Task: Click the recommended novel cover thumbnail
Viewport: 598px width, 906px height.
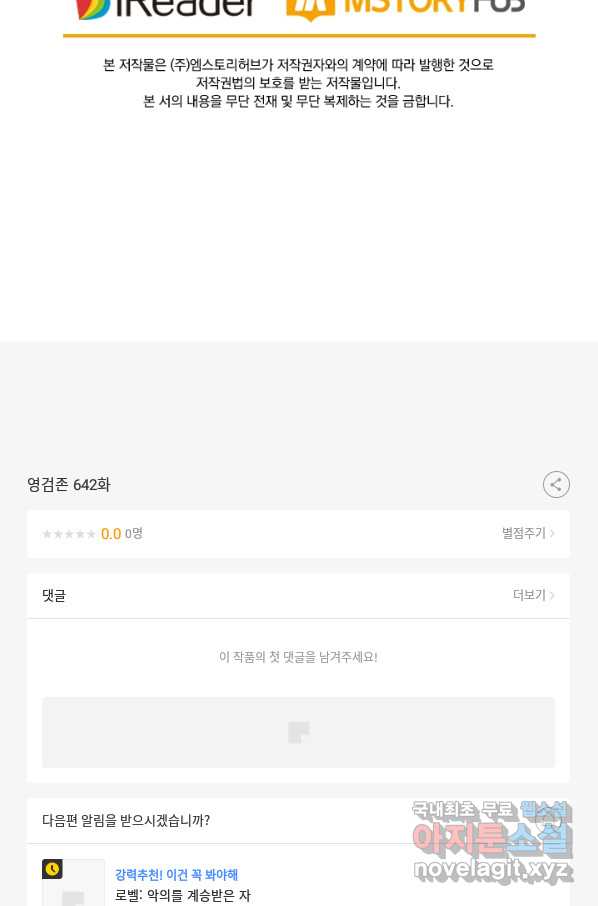Action: (x=73, y=882)
